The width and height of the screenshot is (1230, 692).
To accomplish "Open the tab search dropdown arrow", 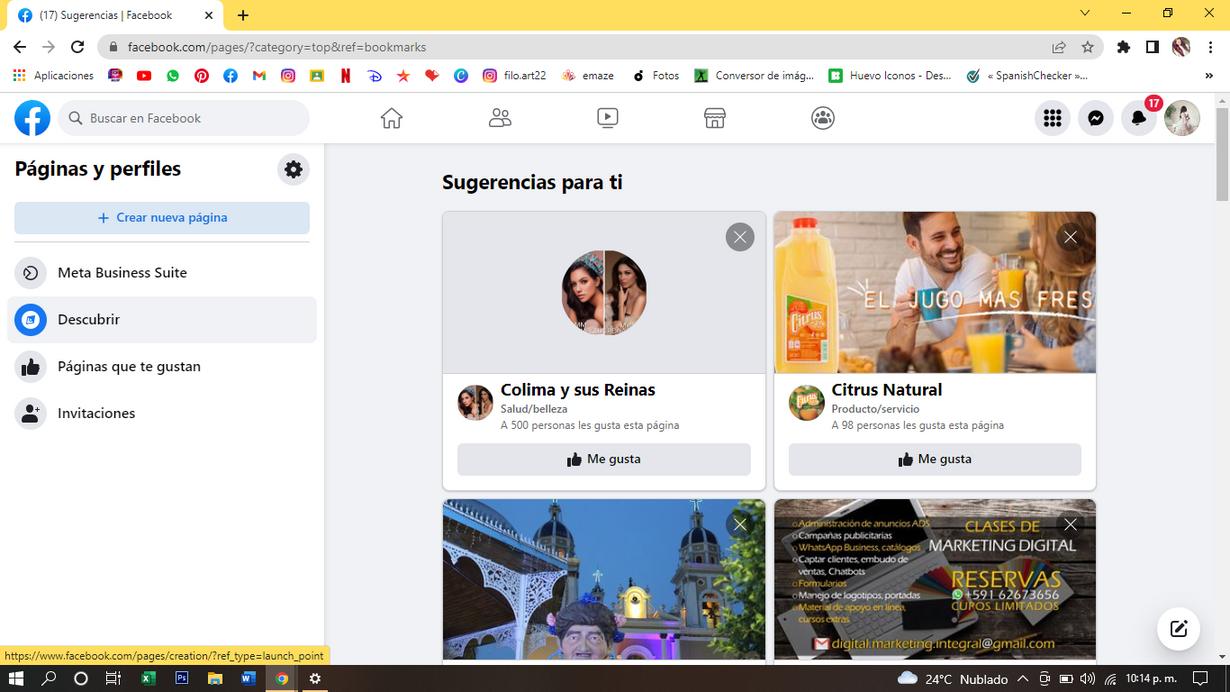I will pyautogui.click(x=1085, y=13).
